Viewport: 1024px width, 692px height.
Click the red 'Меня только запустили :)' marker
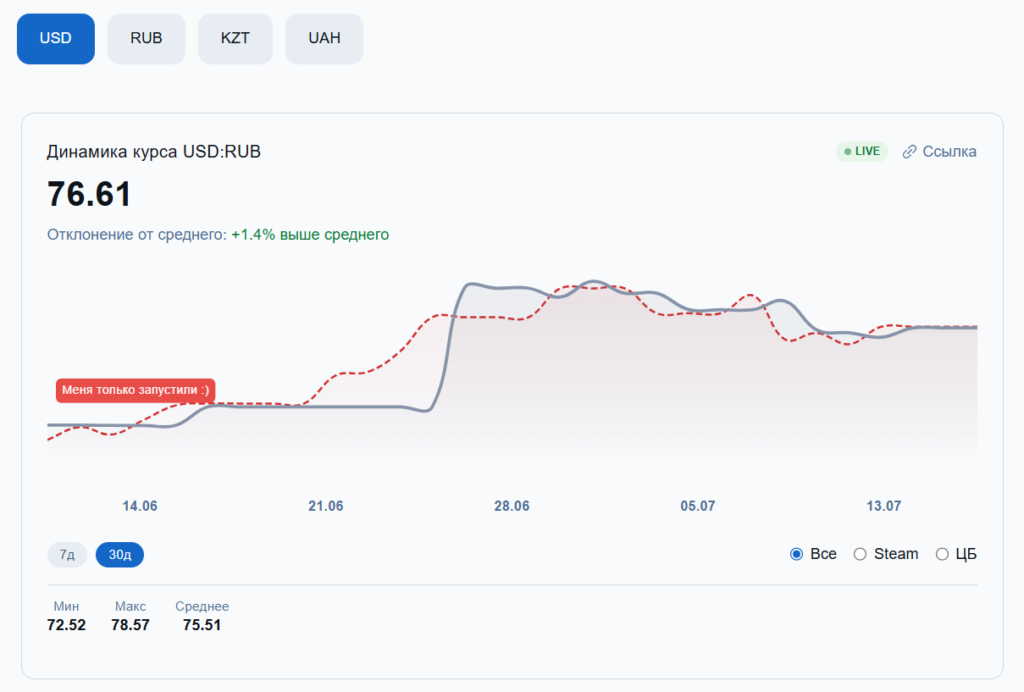135,390
